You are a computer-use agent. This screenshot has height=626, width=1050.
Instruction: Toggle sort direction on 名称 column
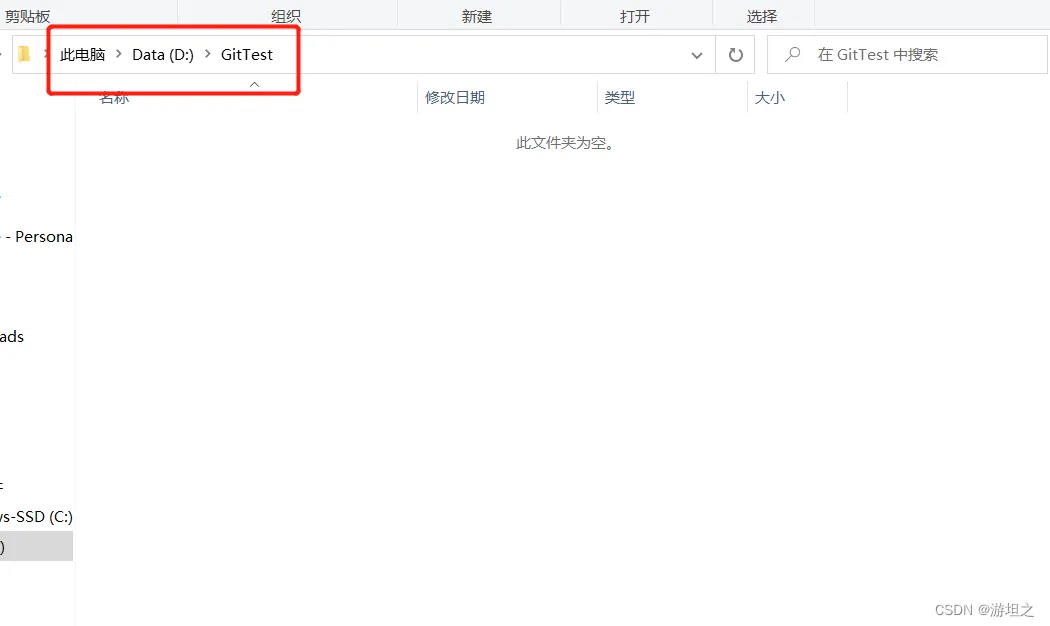[114, 97]
